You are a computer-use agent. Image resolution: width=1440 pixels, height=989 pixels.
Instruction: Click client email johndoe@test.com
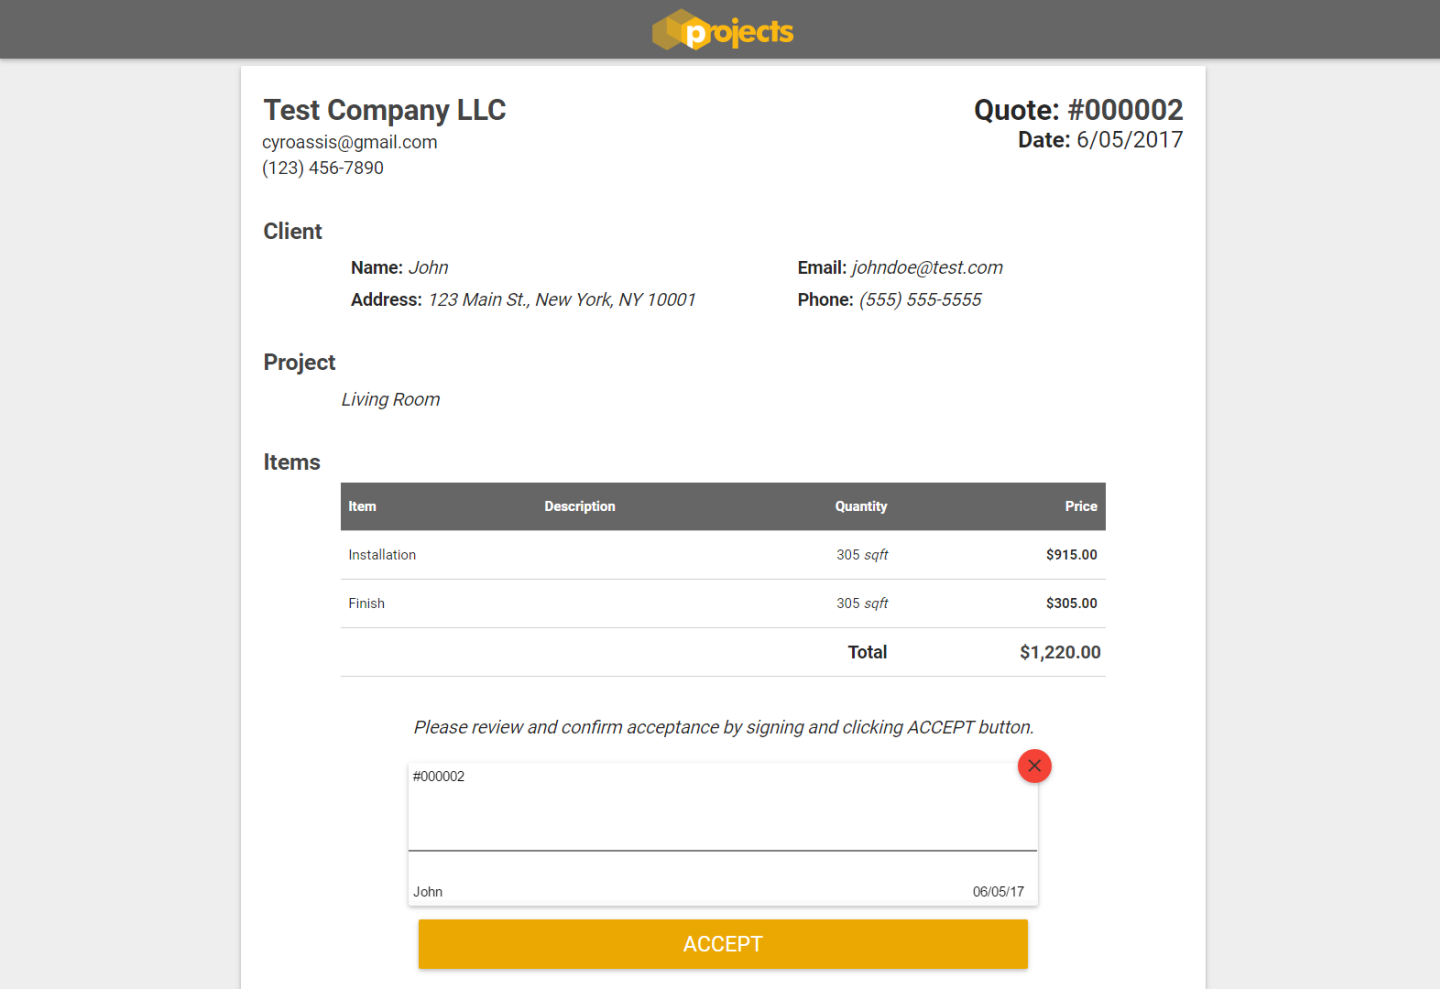point(927,268)
